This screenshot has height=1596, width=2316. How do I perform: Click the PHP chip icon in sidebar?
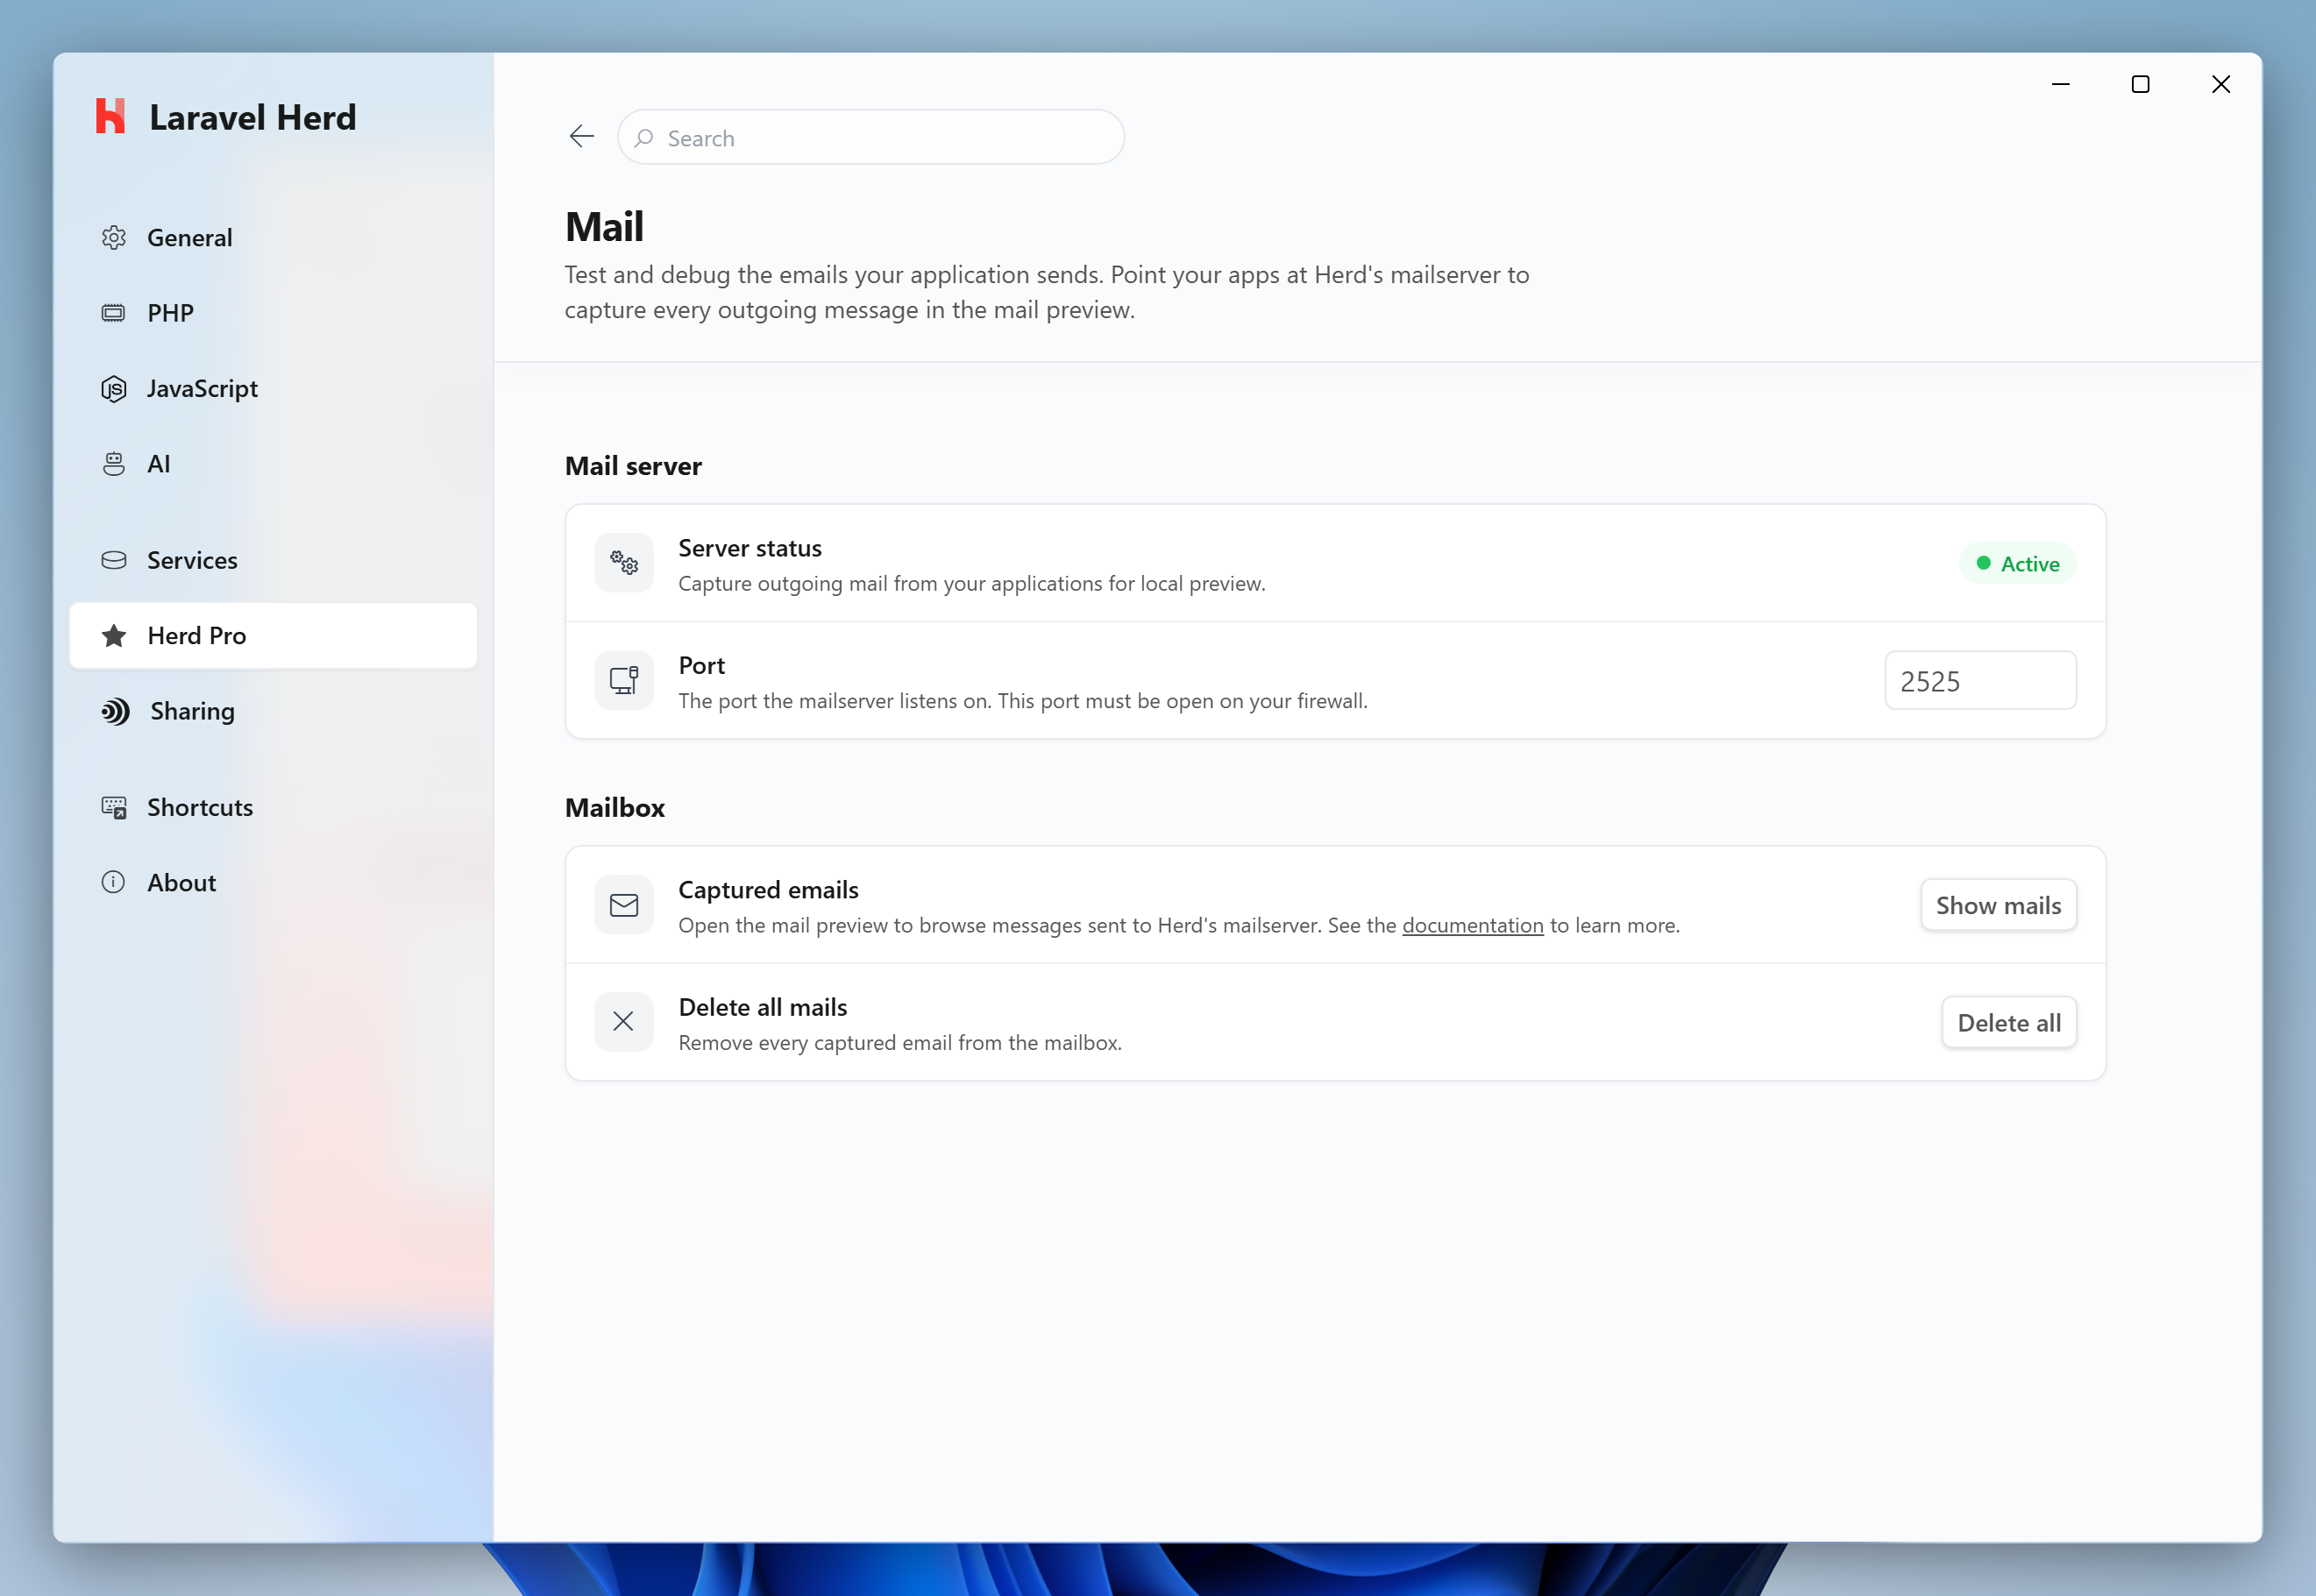pyautogui.click(x=114, y=313)
